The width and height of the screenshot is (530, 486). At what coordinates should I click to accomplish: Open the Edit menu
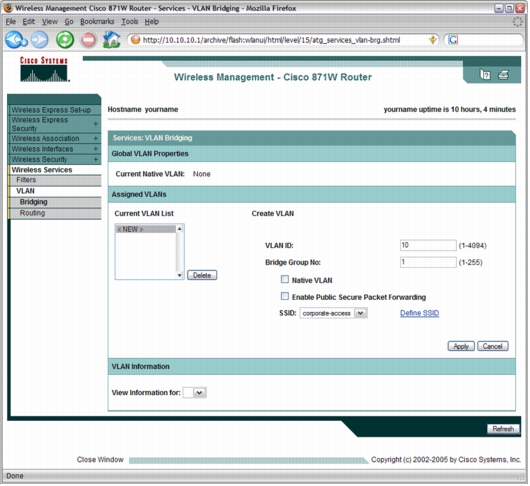click(29, 22)
